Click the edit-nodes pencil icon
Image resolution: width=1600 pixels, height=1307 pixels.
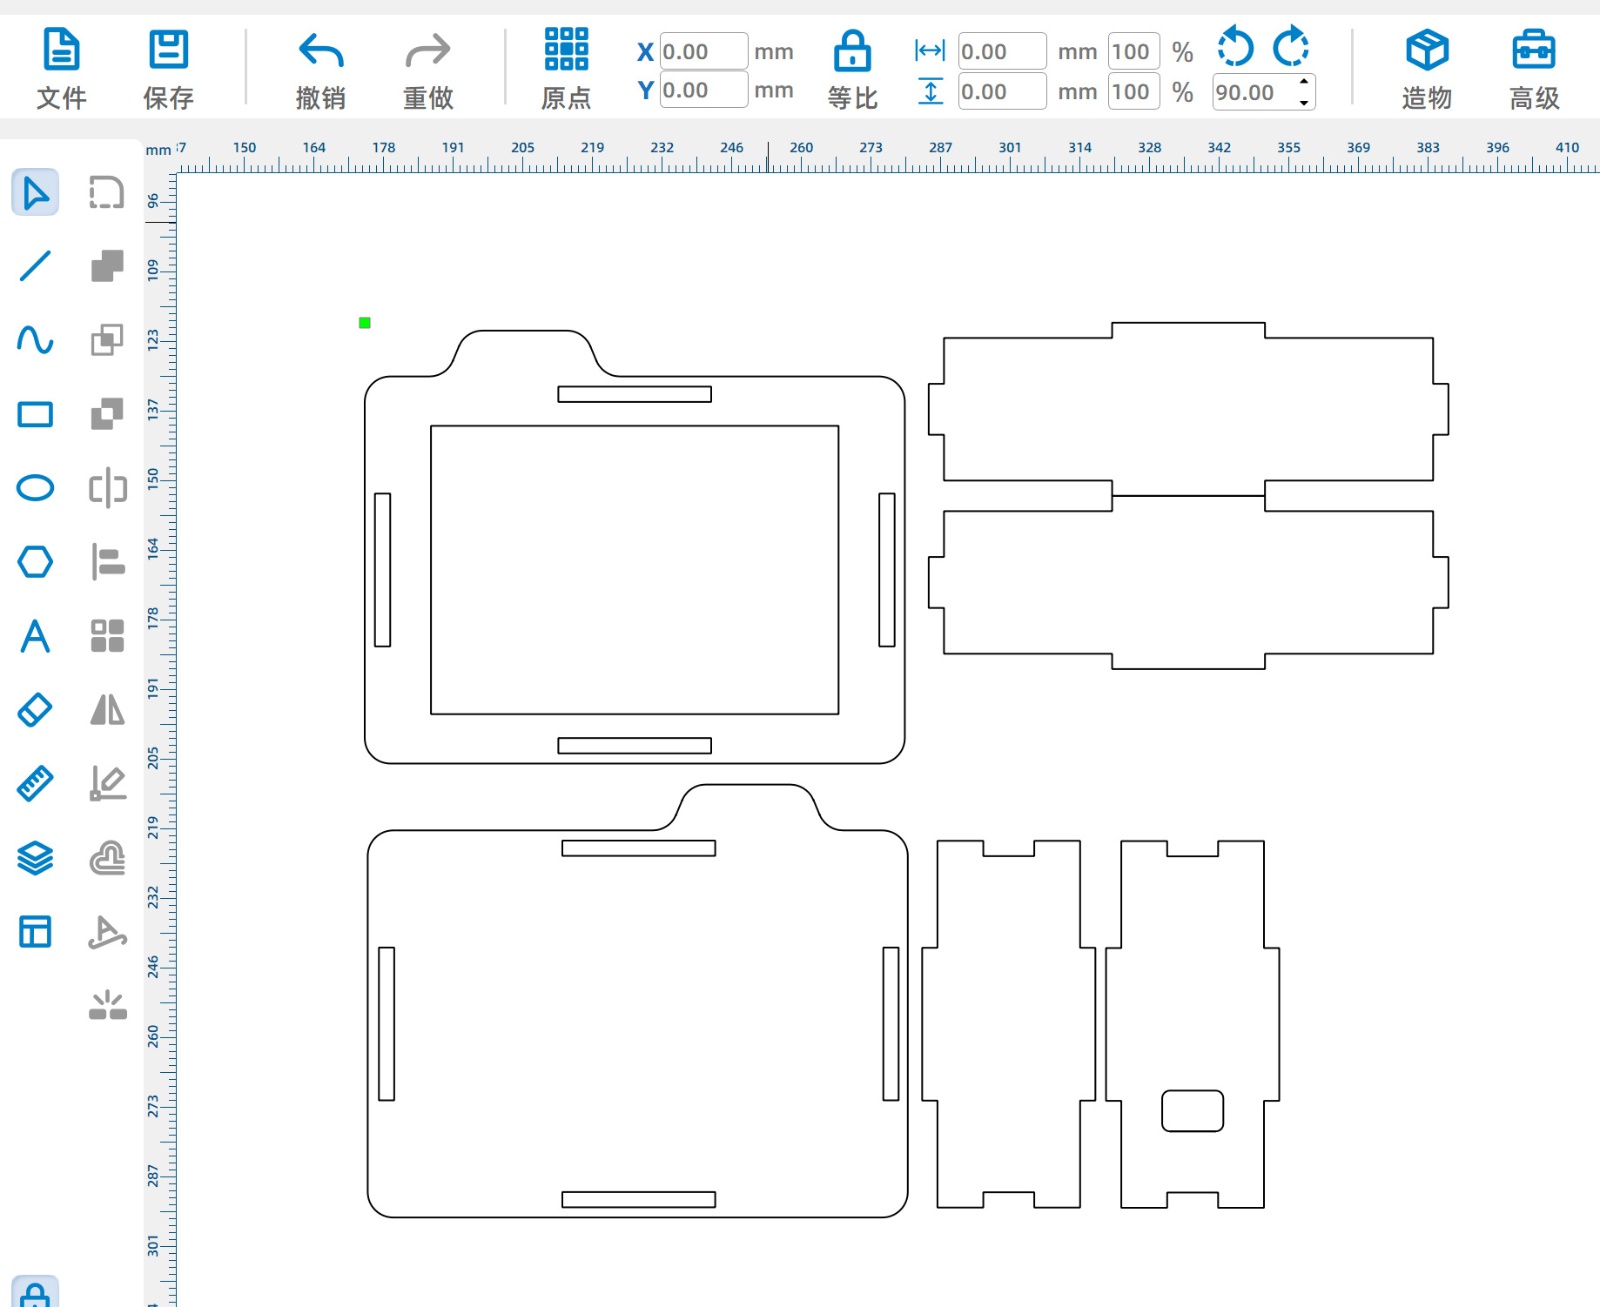pos(107,784)
